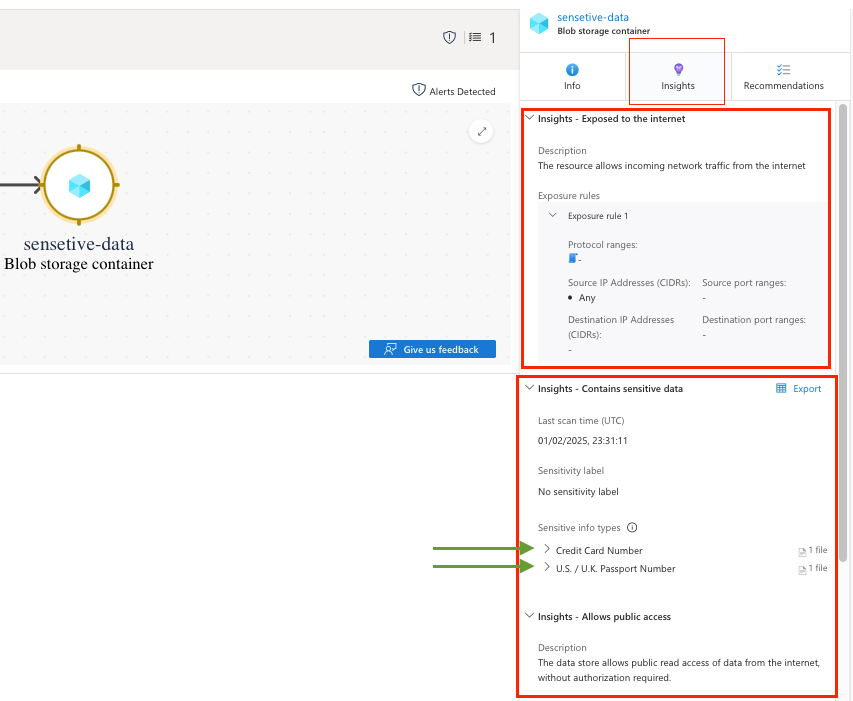The width and height of the screenshot is (853, 701).
Task: Collapse Insights - Exposed to the internet section
Action: [x=529, y=118]
